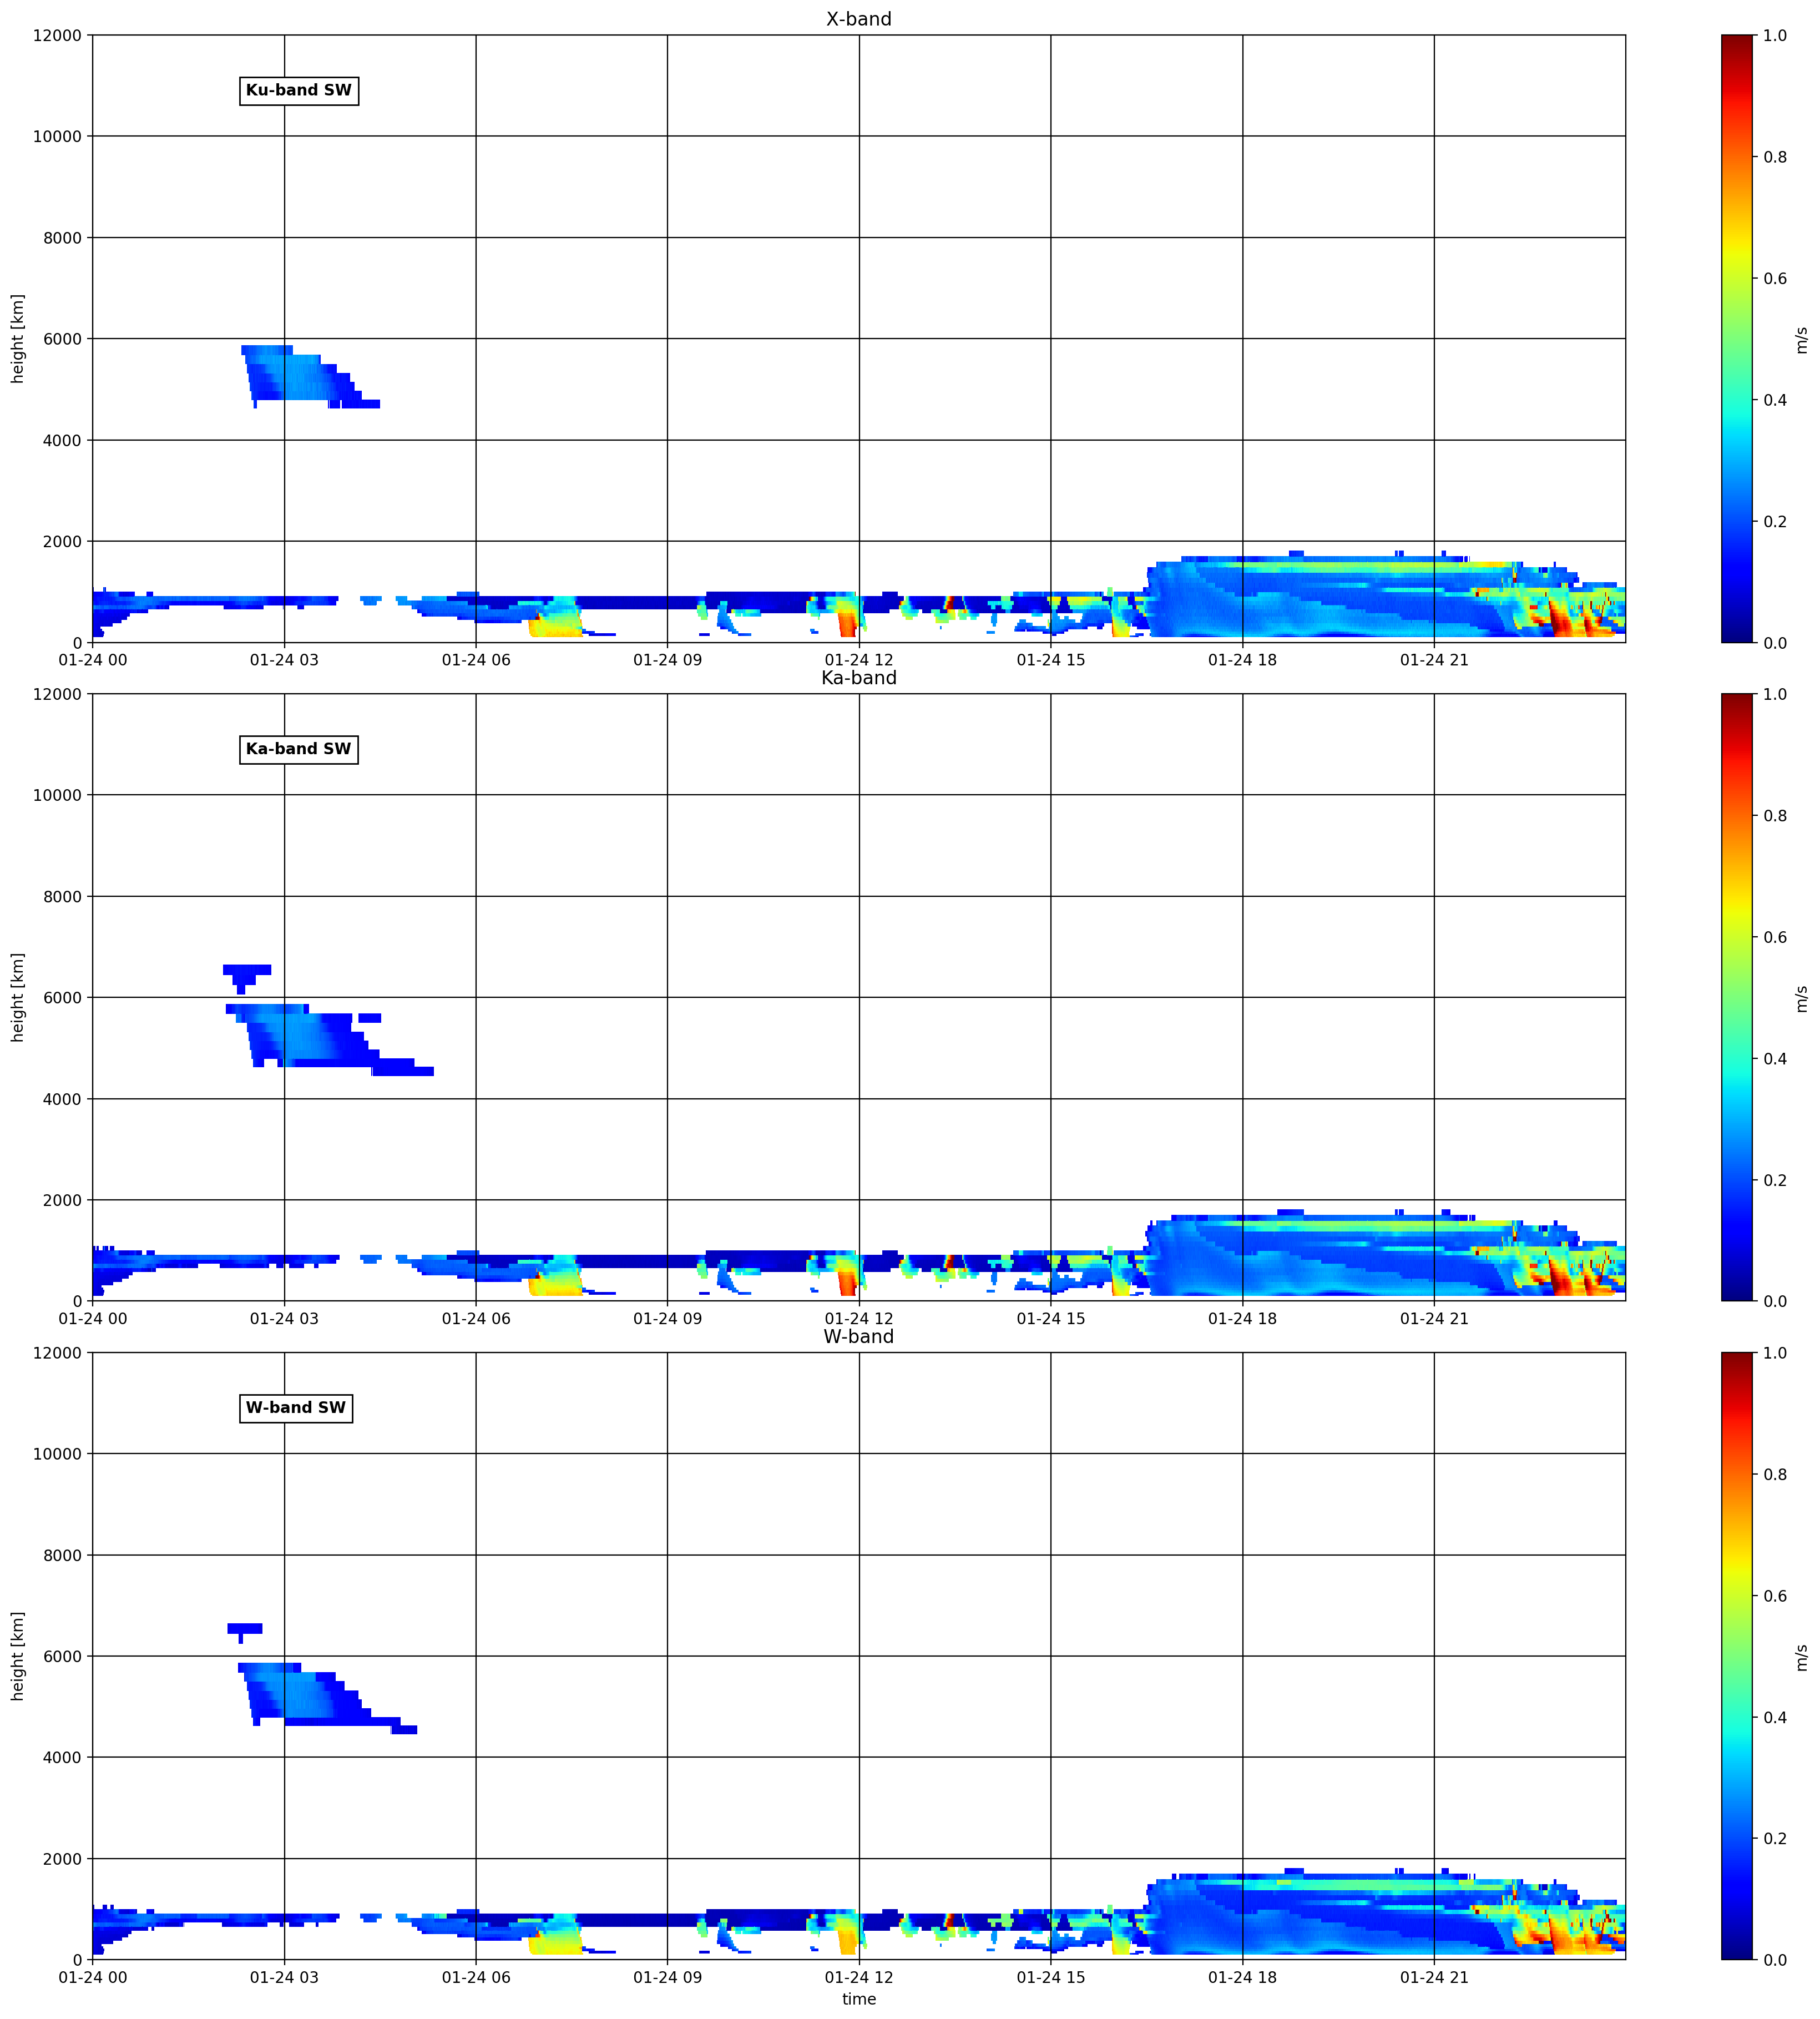This screenshot has width=1820, height=2019.
Task: Click the small cloud patch near 6500 in Ka-band panel
Action: (x=246, y=978)
